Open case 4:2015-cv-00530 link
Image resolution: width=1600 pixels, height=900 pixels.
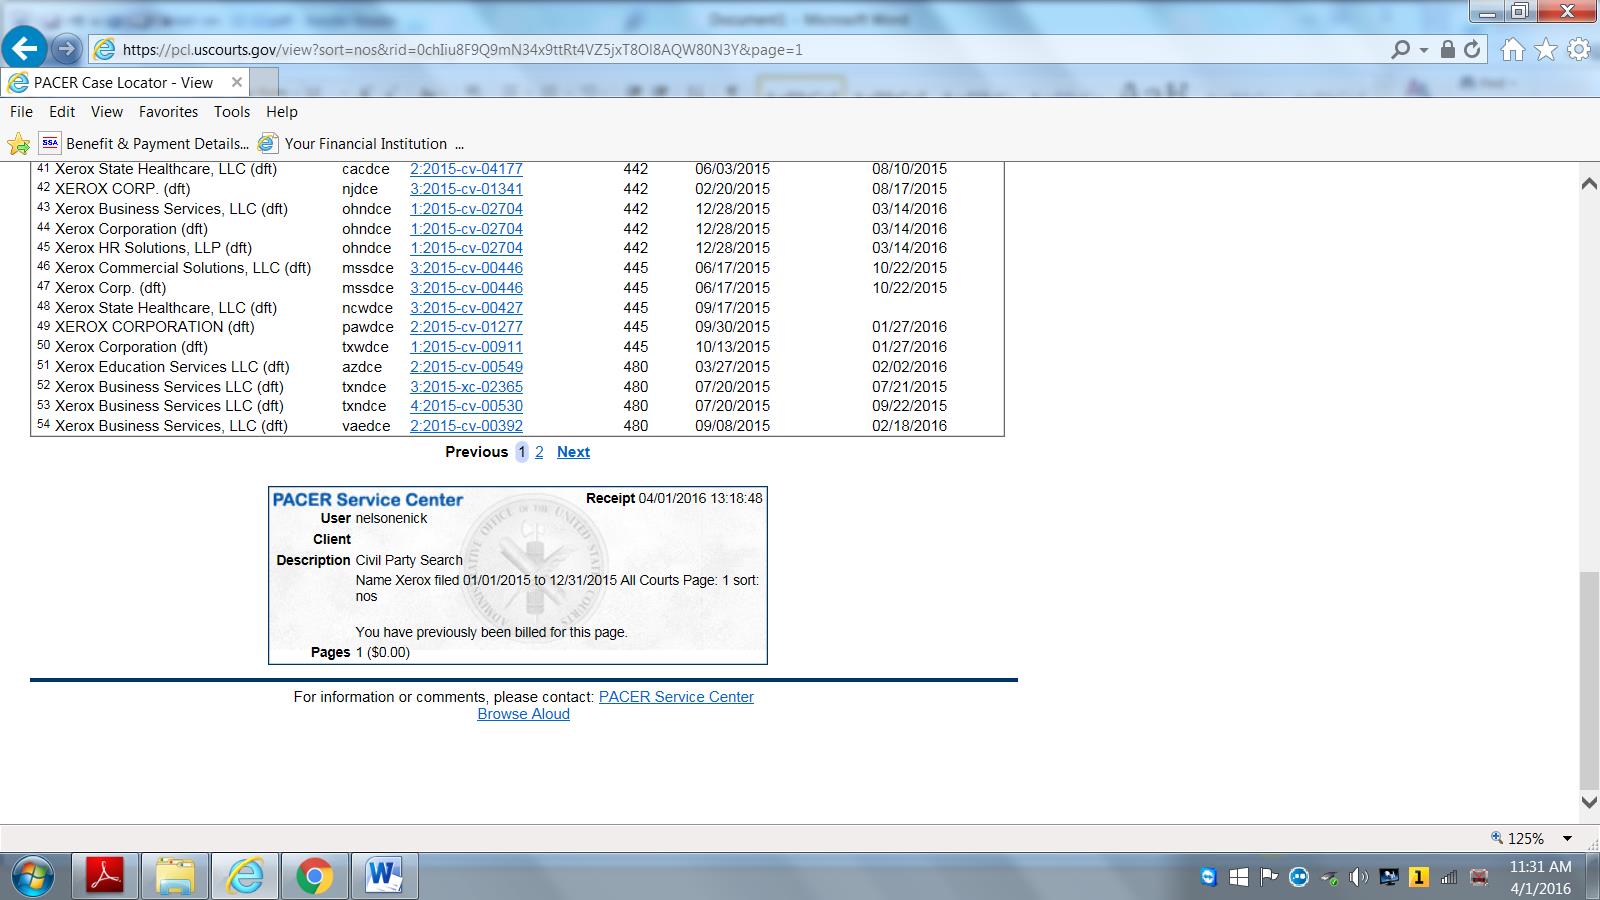click(x=466, y=406)
